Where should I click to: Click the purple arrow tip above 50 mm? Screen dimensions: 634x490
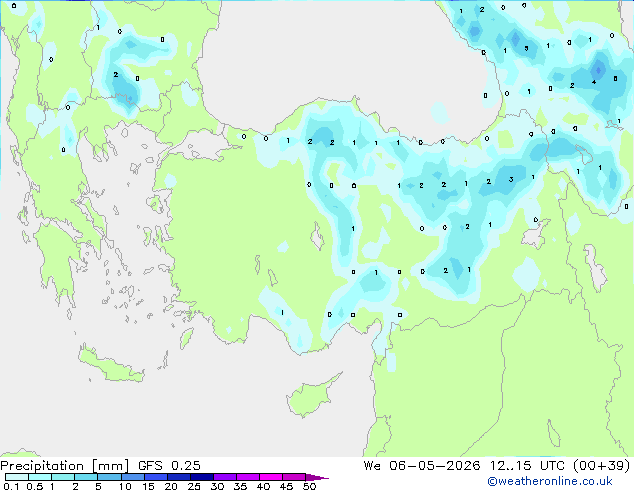click(317, 477)
